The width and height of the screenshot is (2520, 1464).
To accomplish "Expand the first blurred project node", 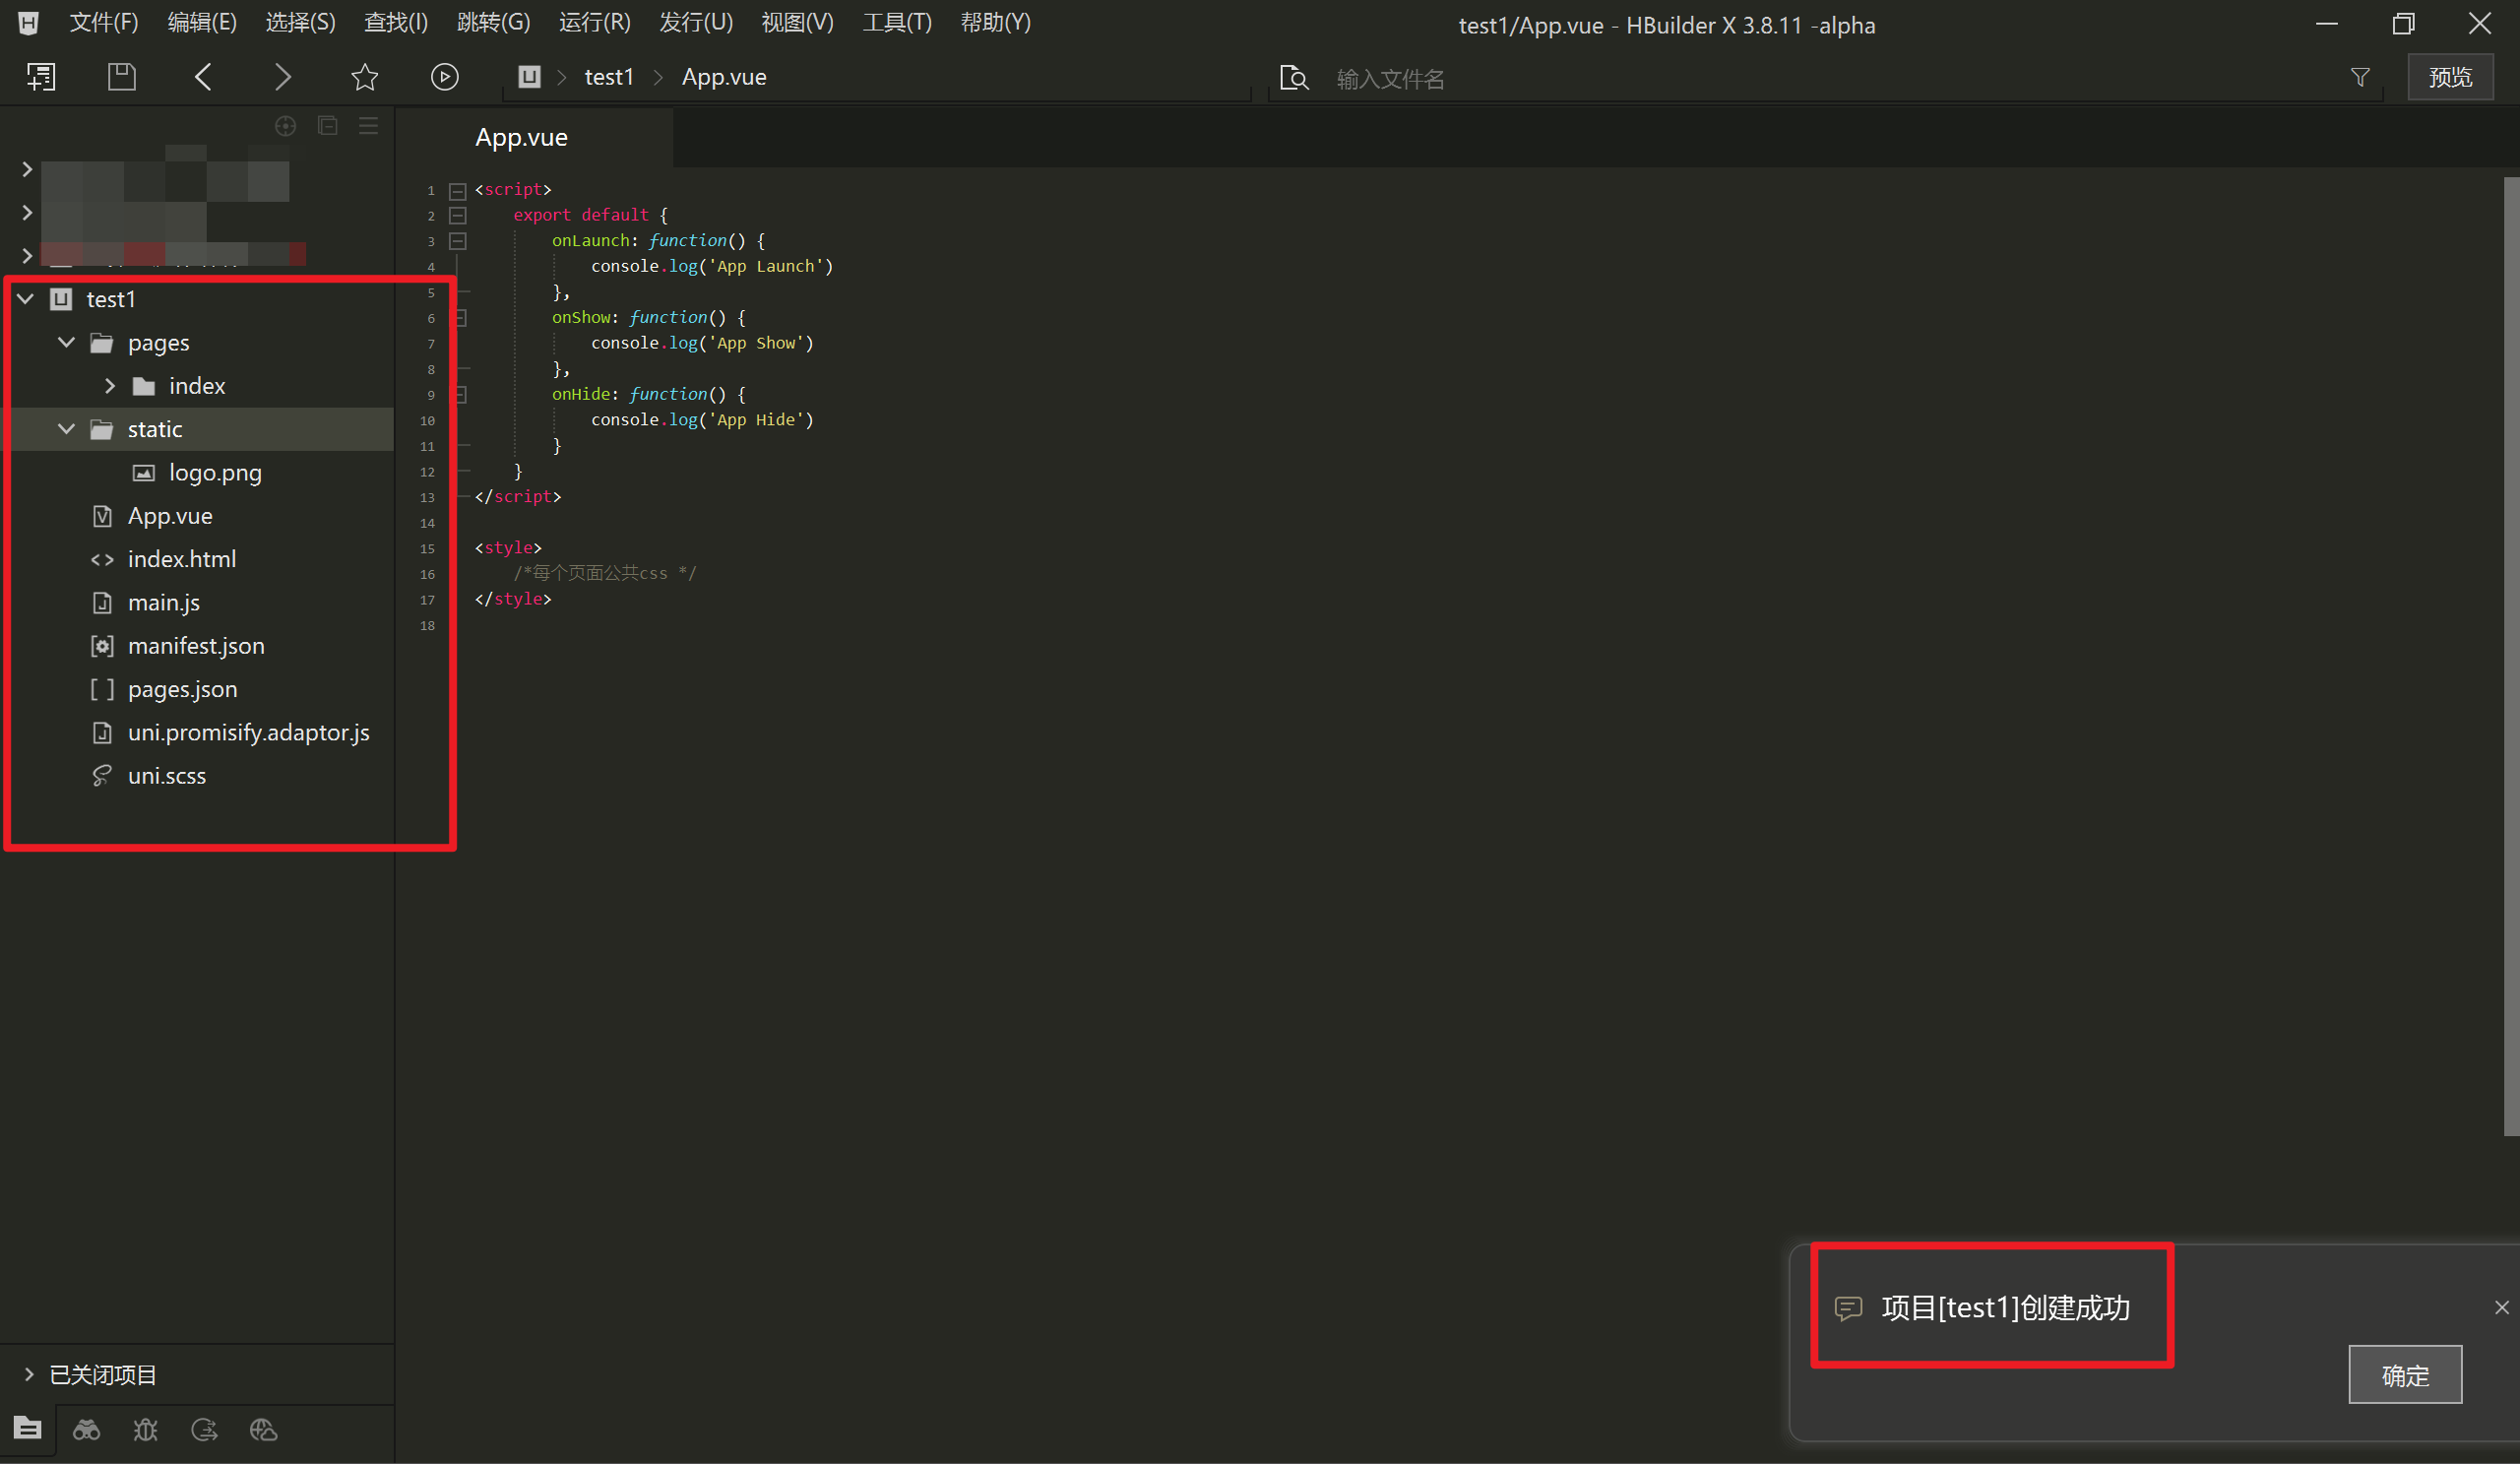I will (28, 170).
